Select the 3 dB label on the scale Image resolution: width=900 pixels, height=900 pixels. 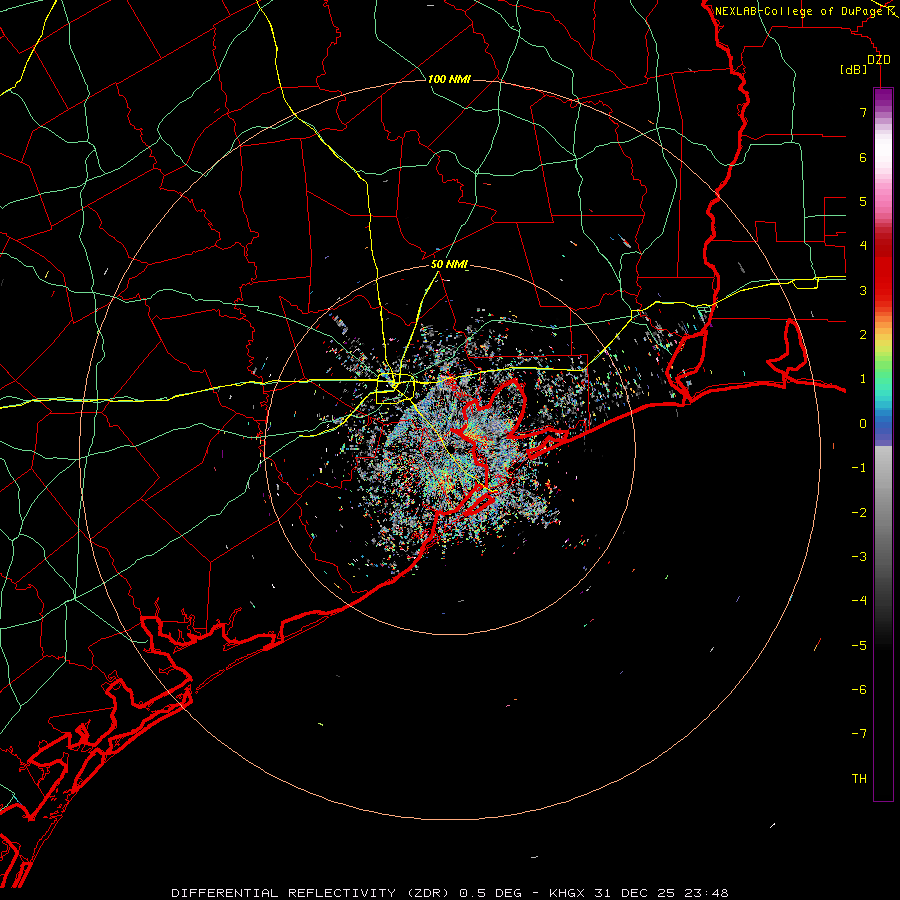(863, 290)
